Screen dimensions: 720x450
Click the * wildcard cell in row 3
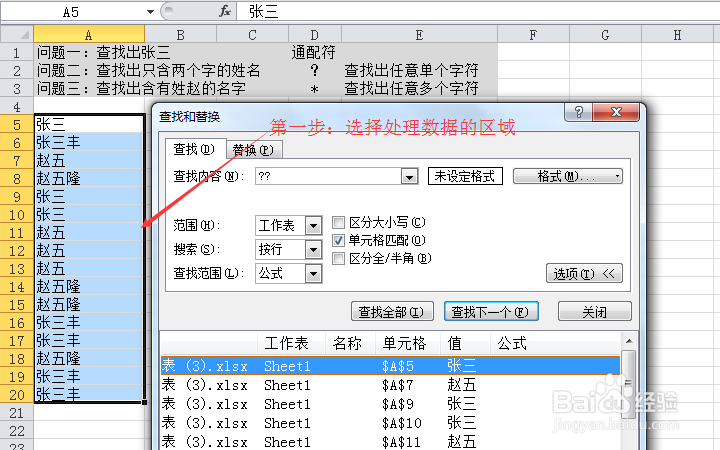tap(315, 88)
